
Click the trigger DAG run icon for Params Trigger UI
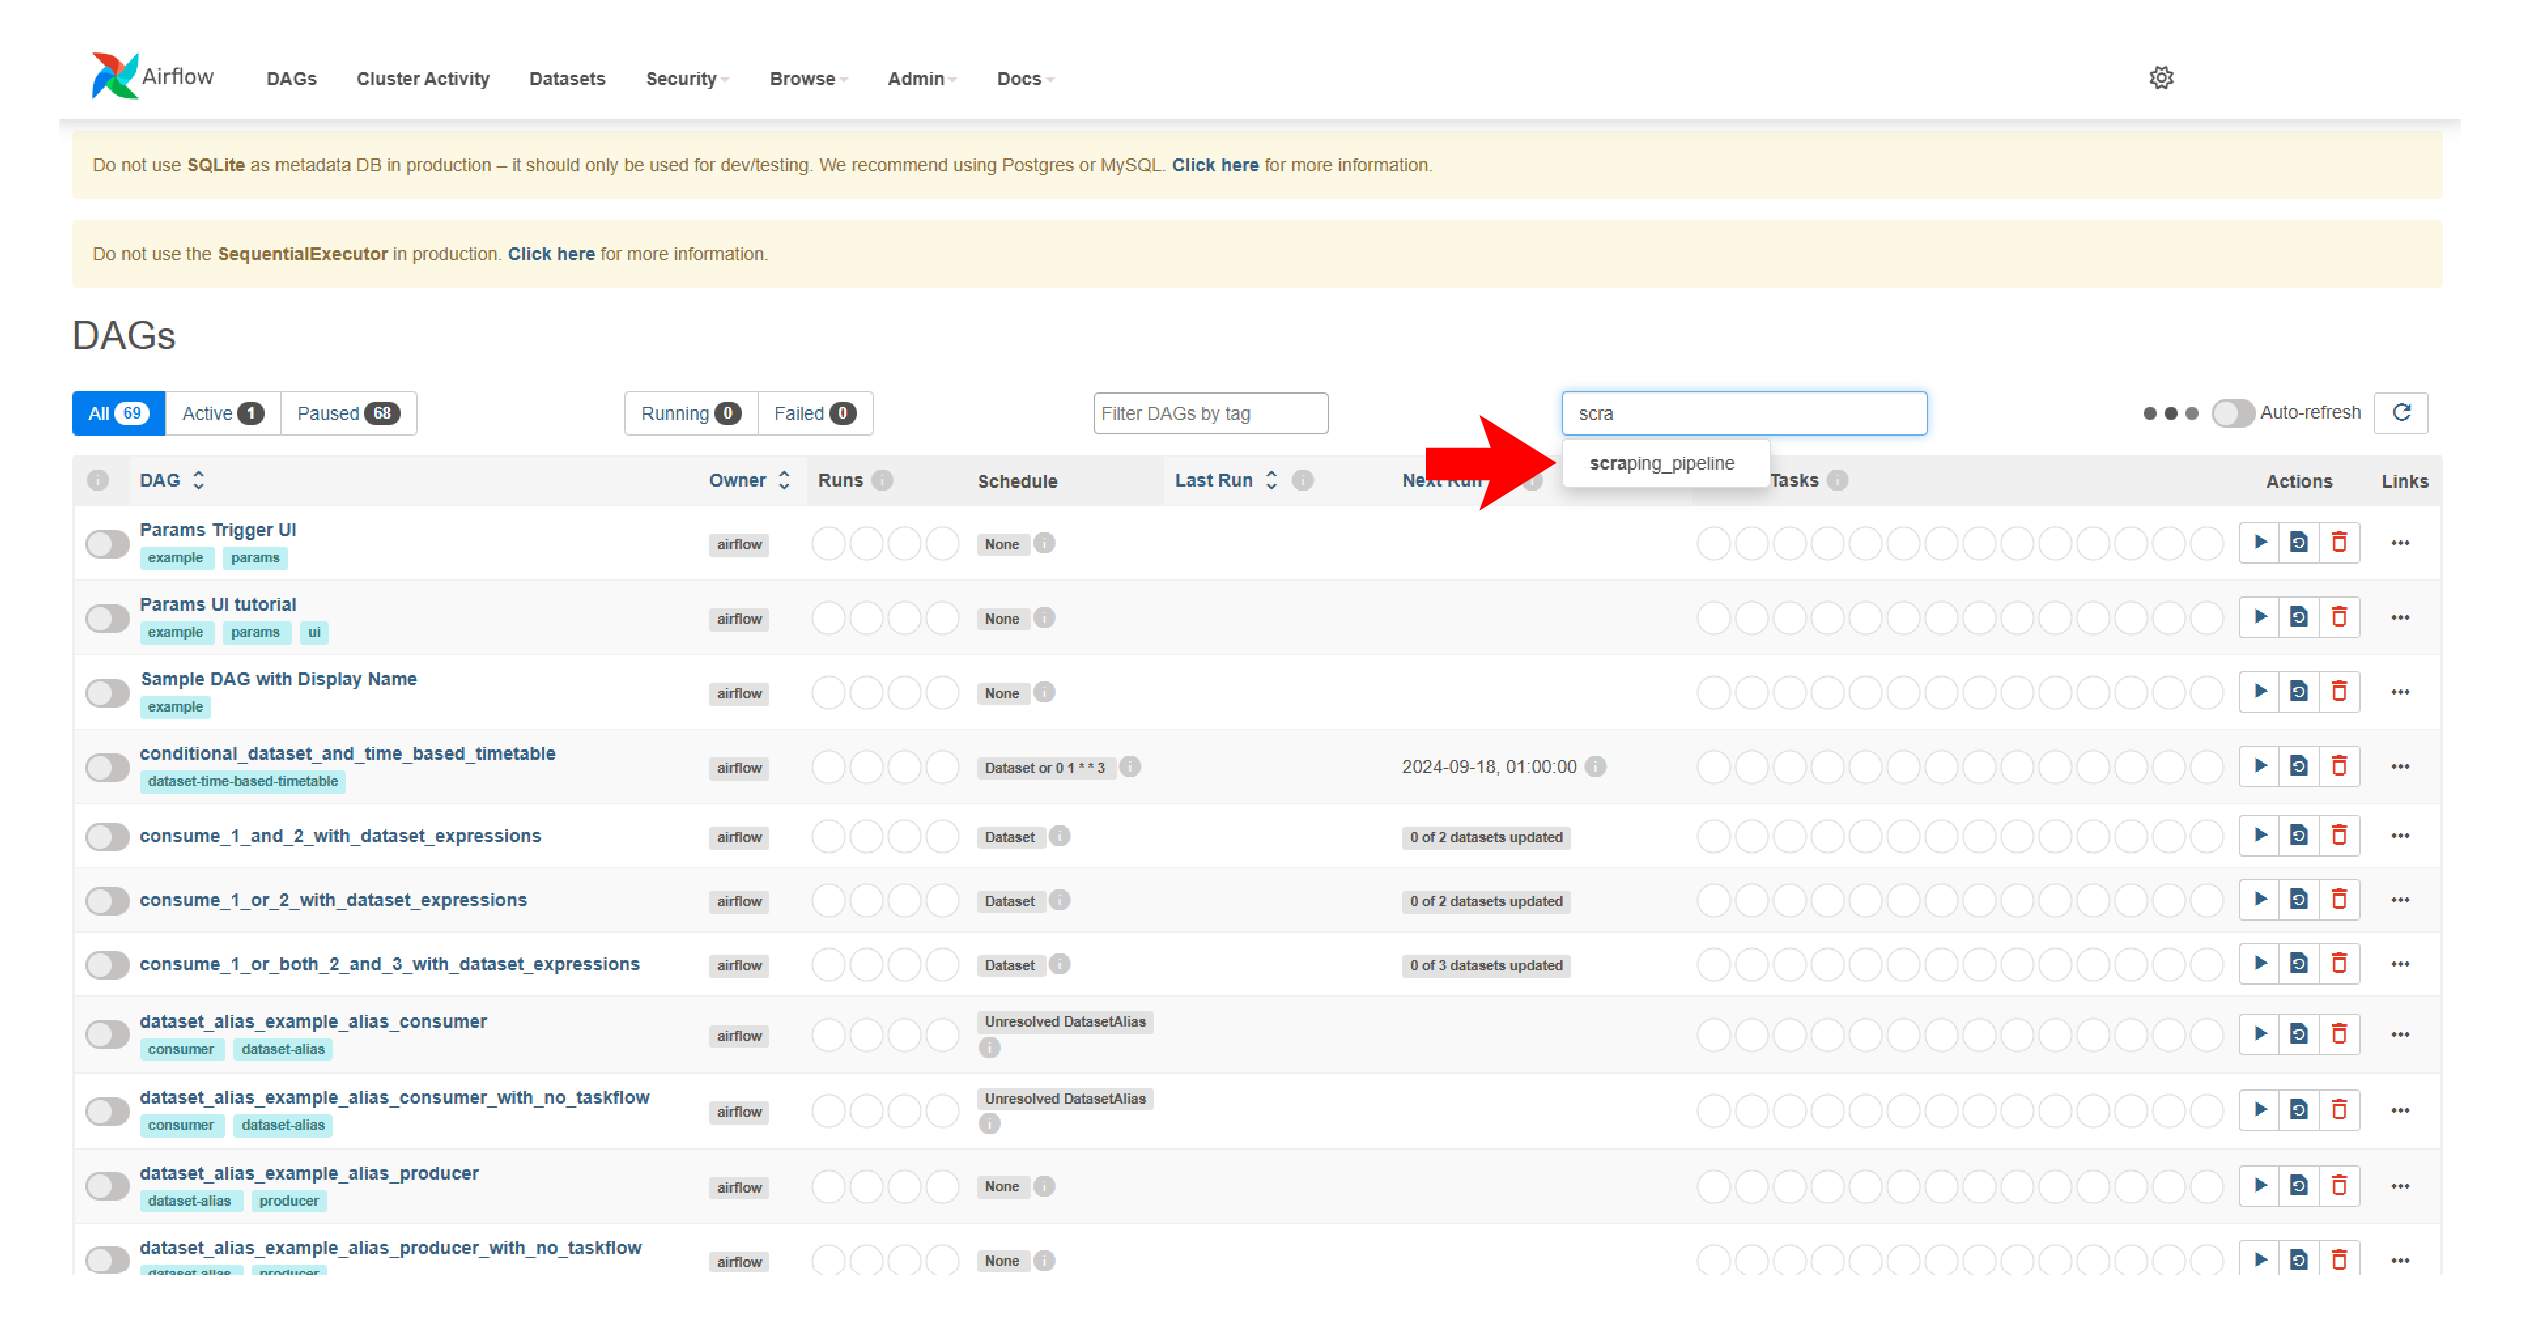[2259, 542]
